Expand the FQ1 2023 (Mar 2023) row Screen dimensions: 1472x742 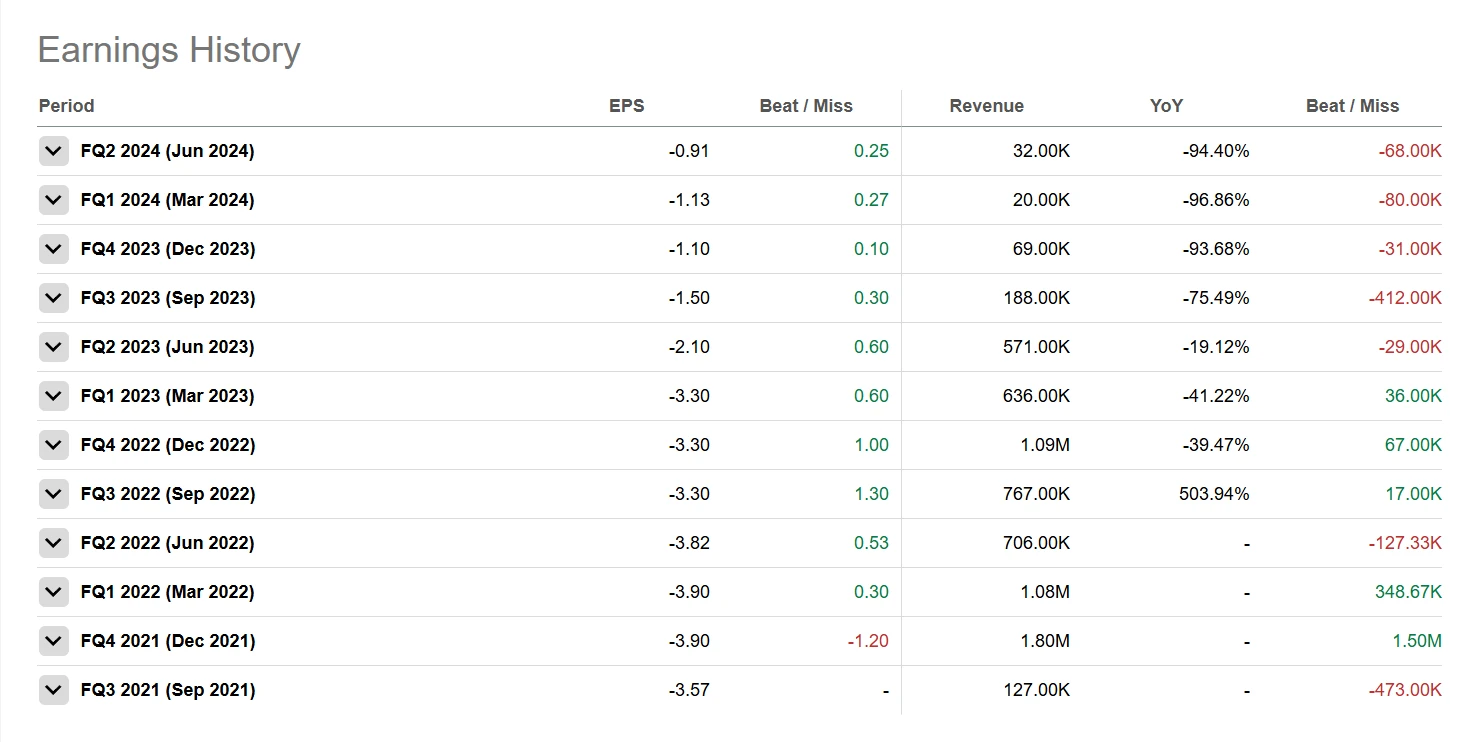pos(54,397)
